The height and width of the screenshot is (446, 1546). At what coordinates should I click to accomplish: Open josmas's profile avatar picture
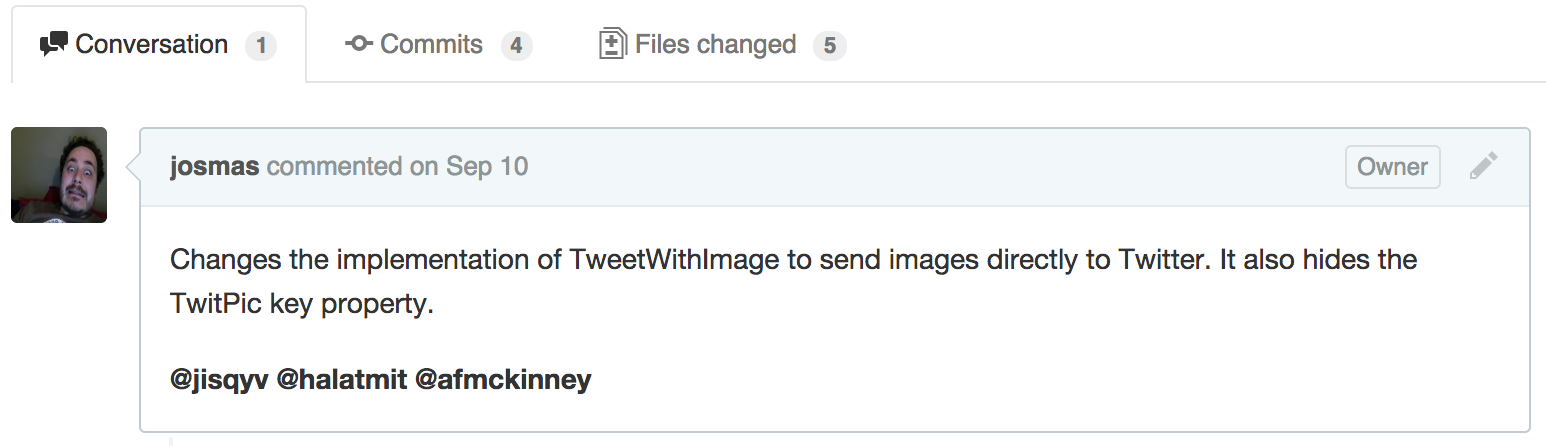(x=59, y=175)
